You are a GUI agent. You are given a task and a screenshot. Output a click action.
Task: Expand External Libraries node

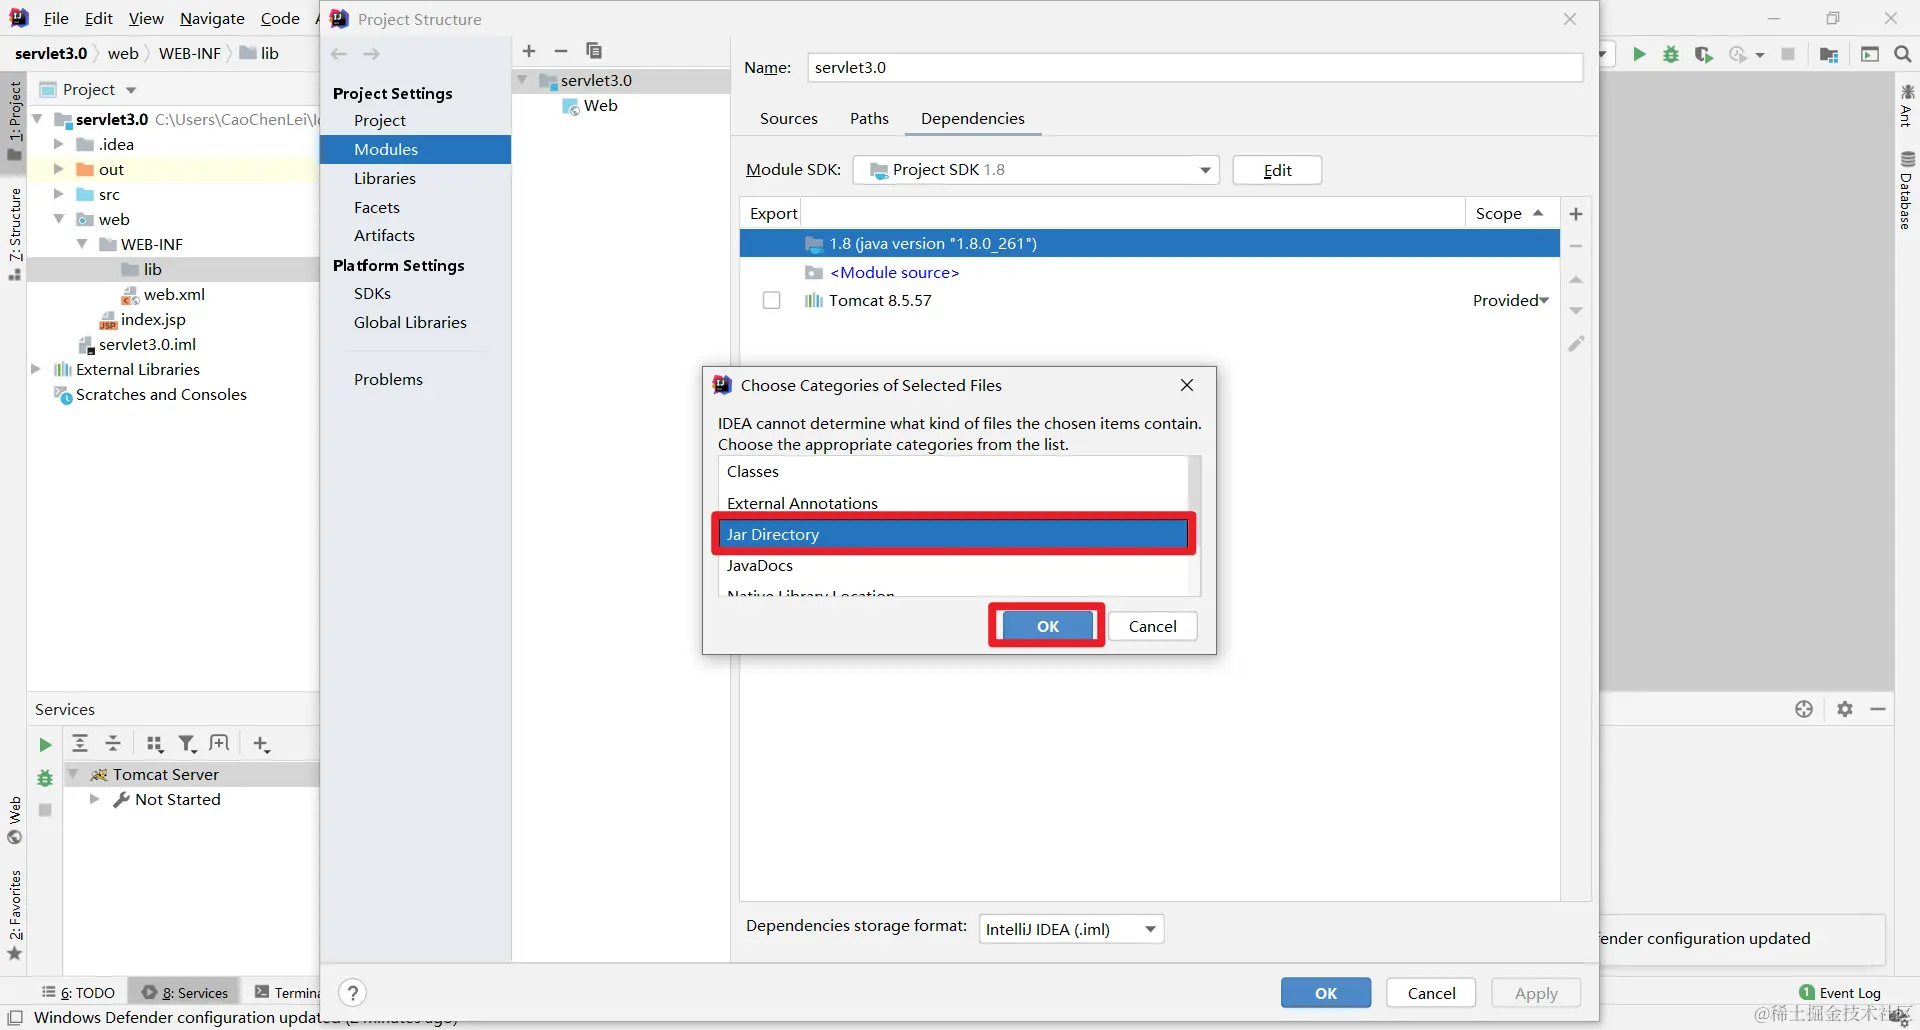[x=36, y=369]
